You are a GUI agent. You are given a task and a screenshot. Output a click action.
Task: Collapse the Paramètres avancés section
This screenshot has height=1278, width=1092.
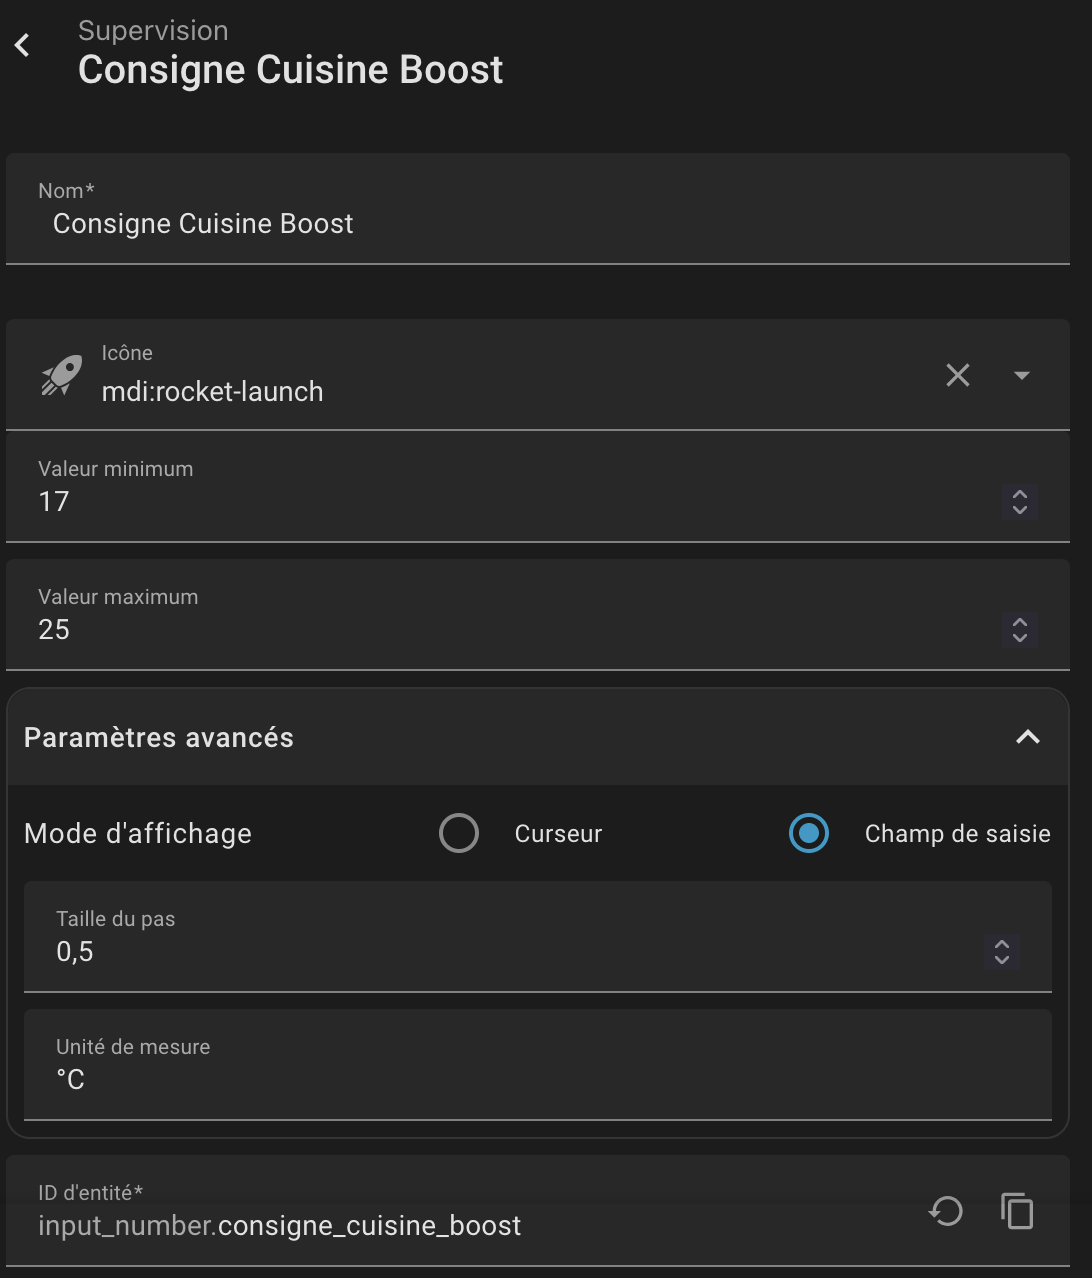(x=1027, y=737)
